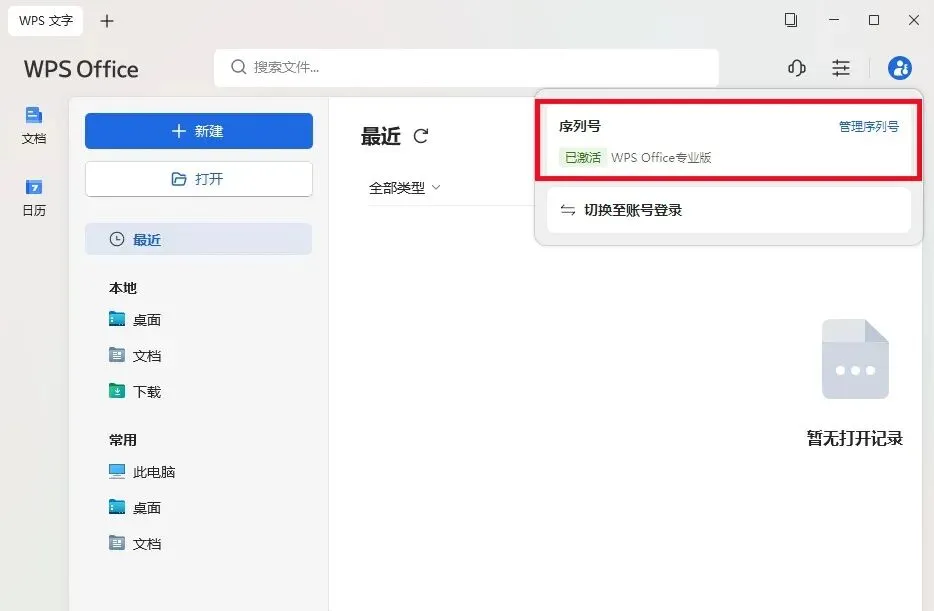Open the customer service headset icon
The image size is (934, 611).
pos(796,68)
